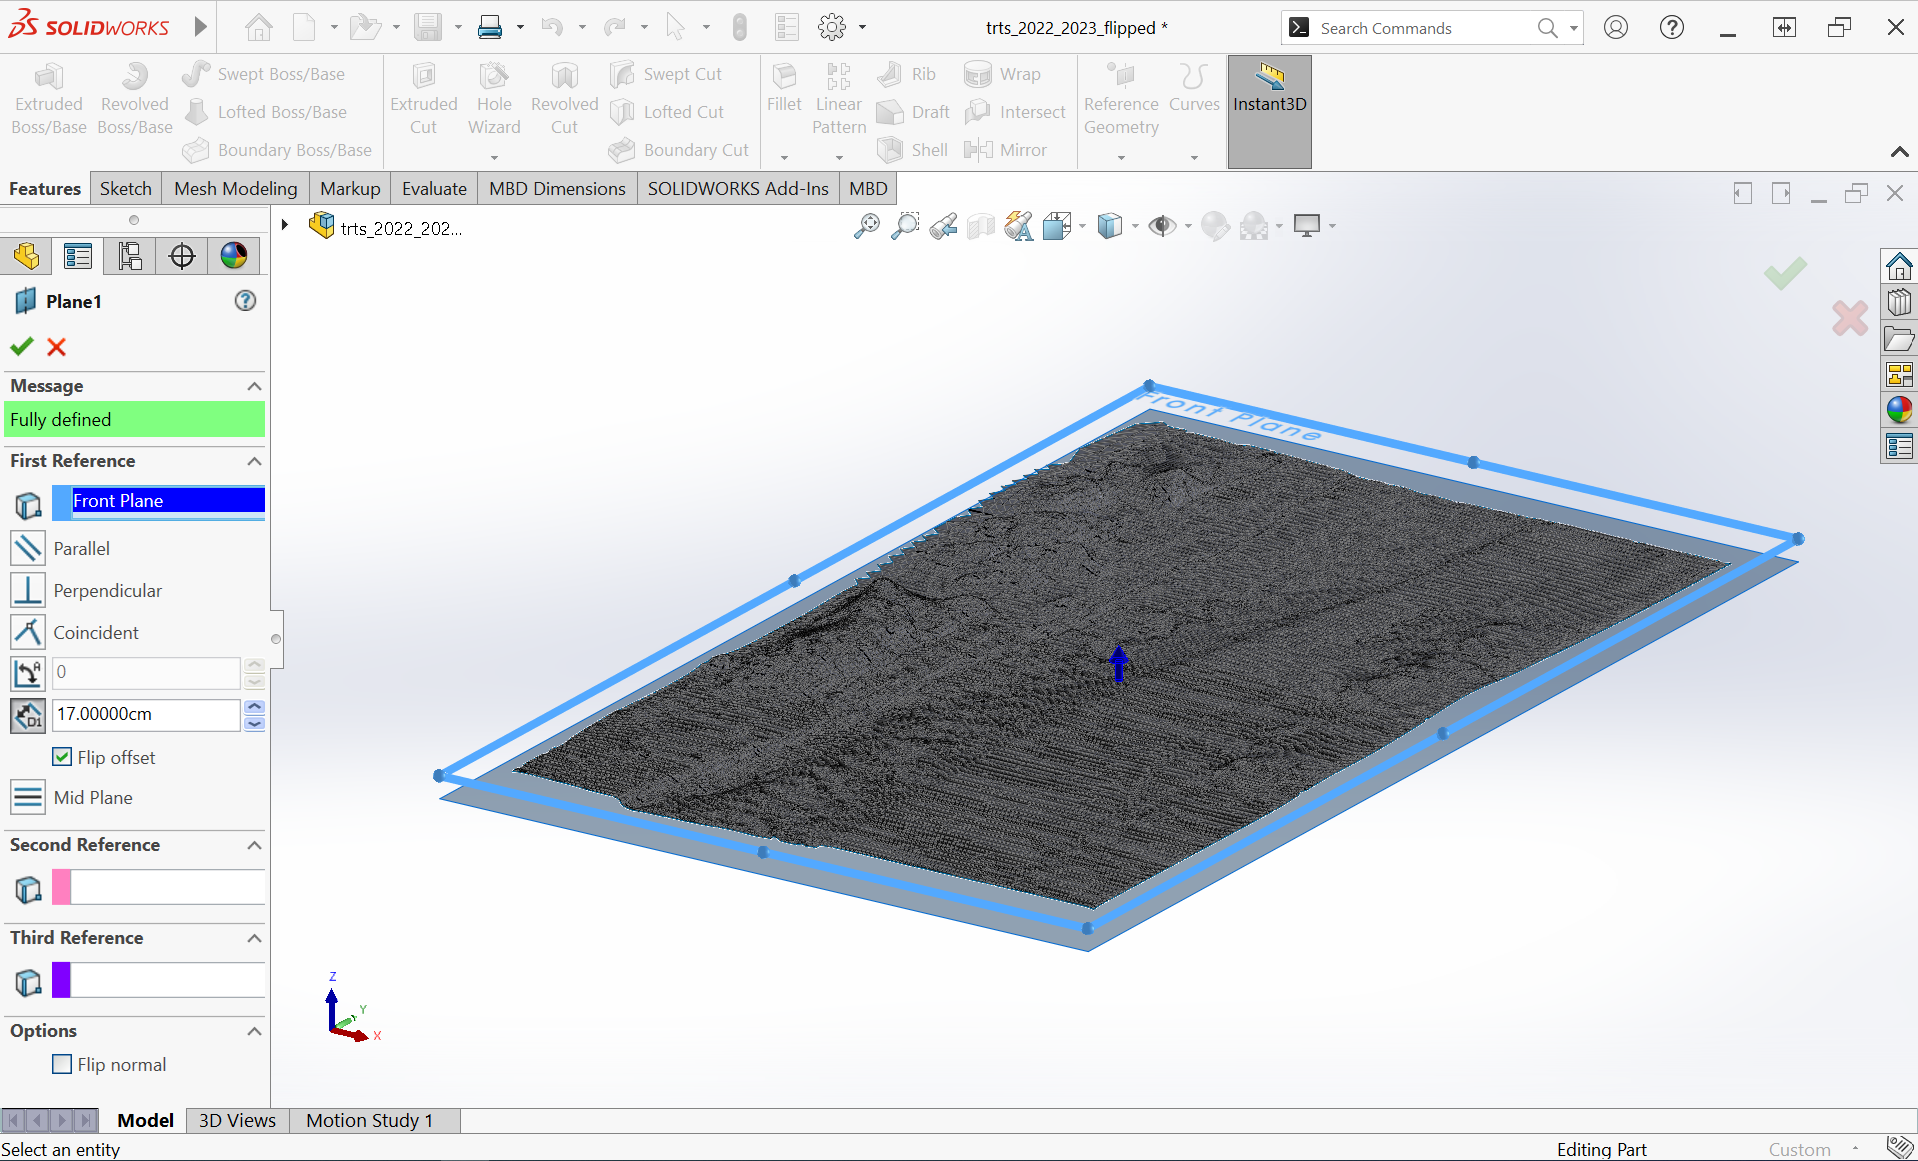Viewport: 1918px width, 1161px height.
Task: Open the Hole Wizard dropdown arrow
Action: [x=494, y=157]
